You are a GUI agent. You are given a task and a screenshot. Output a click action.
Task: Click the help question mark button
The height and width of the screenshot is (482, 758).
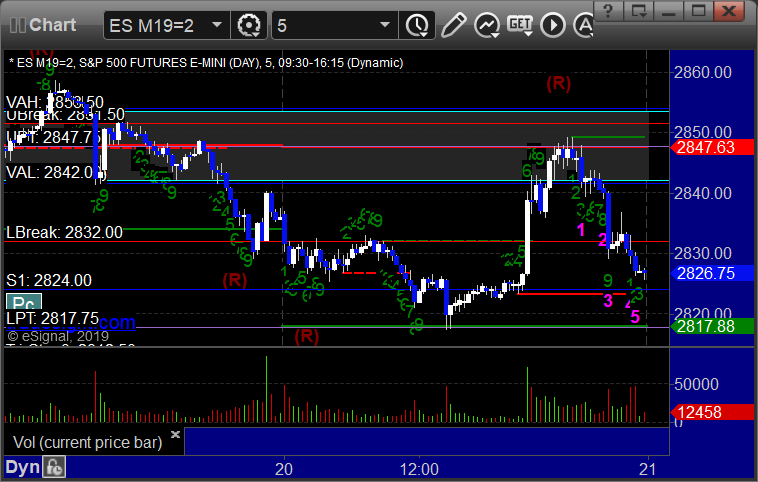[608, 11]
